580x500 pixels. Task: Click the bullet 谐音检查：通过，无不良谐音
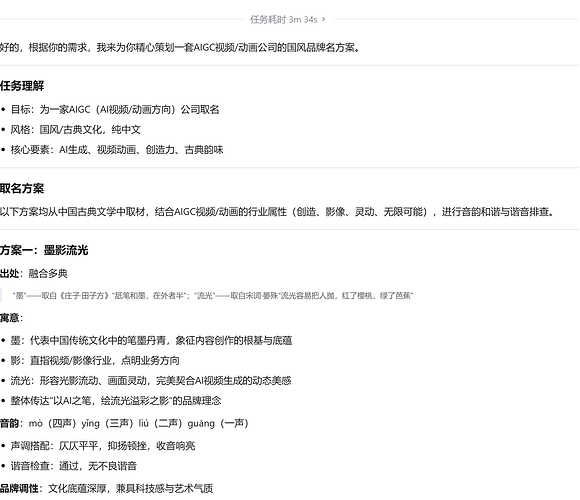(74, 466)
